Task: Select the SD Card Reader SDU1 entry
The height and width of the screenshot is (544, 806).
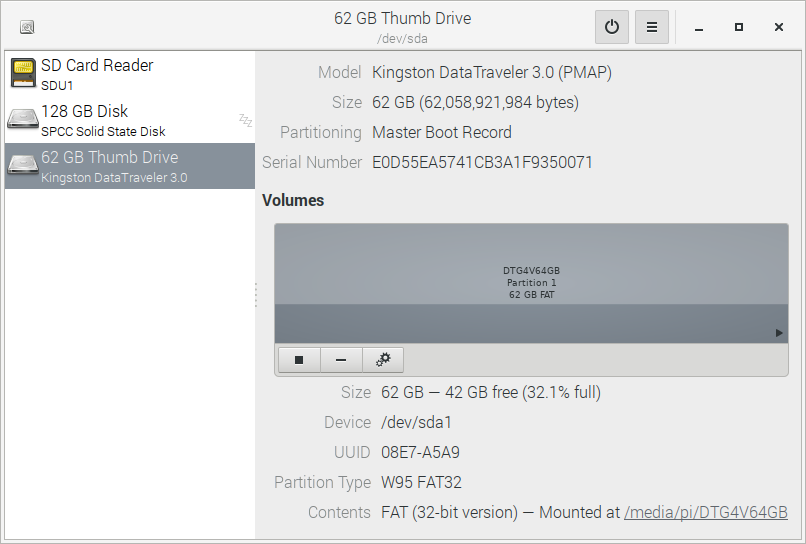Action: 130,74
